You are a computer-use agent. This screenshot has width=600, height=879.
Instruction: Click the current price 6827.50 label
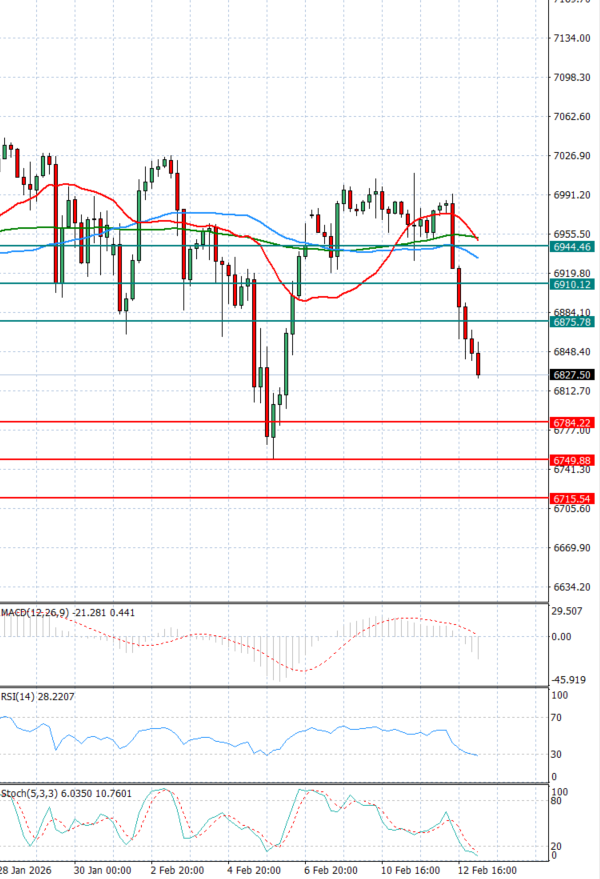[572, 374]
